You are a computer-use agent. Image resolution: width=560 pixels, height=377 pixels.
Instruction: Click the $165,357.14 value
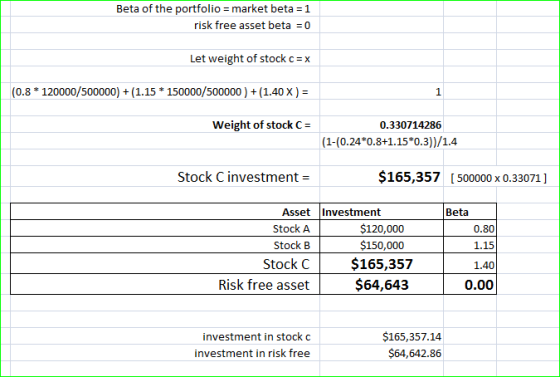click(x=412, y=337)
